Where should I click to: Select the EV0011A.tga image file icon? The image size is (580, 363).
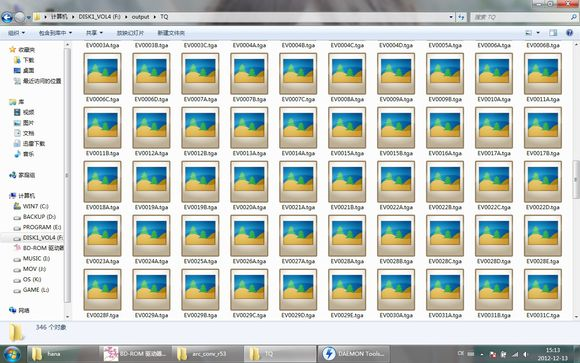[x=543, y=74]
